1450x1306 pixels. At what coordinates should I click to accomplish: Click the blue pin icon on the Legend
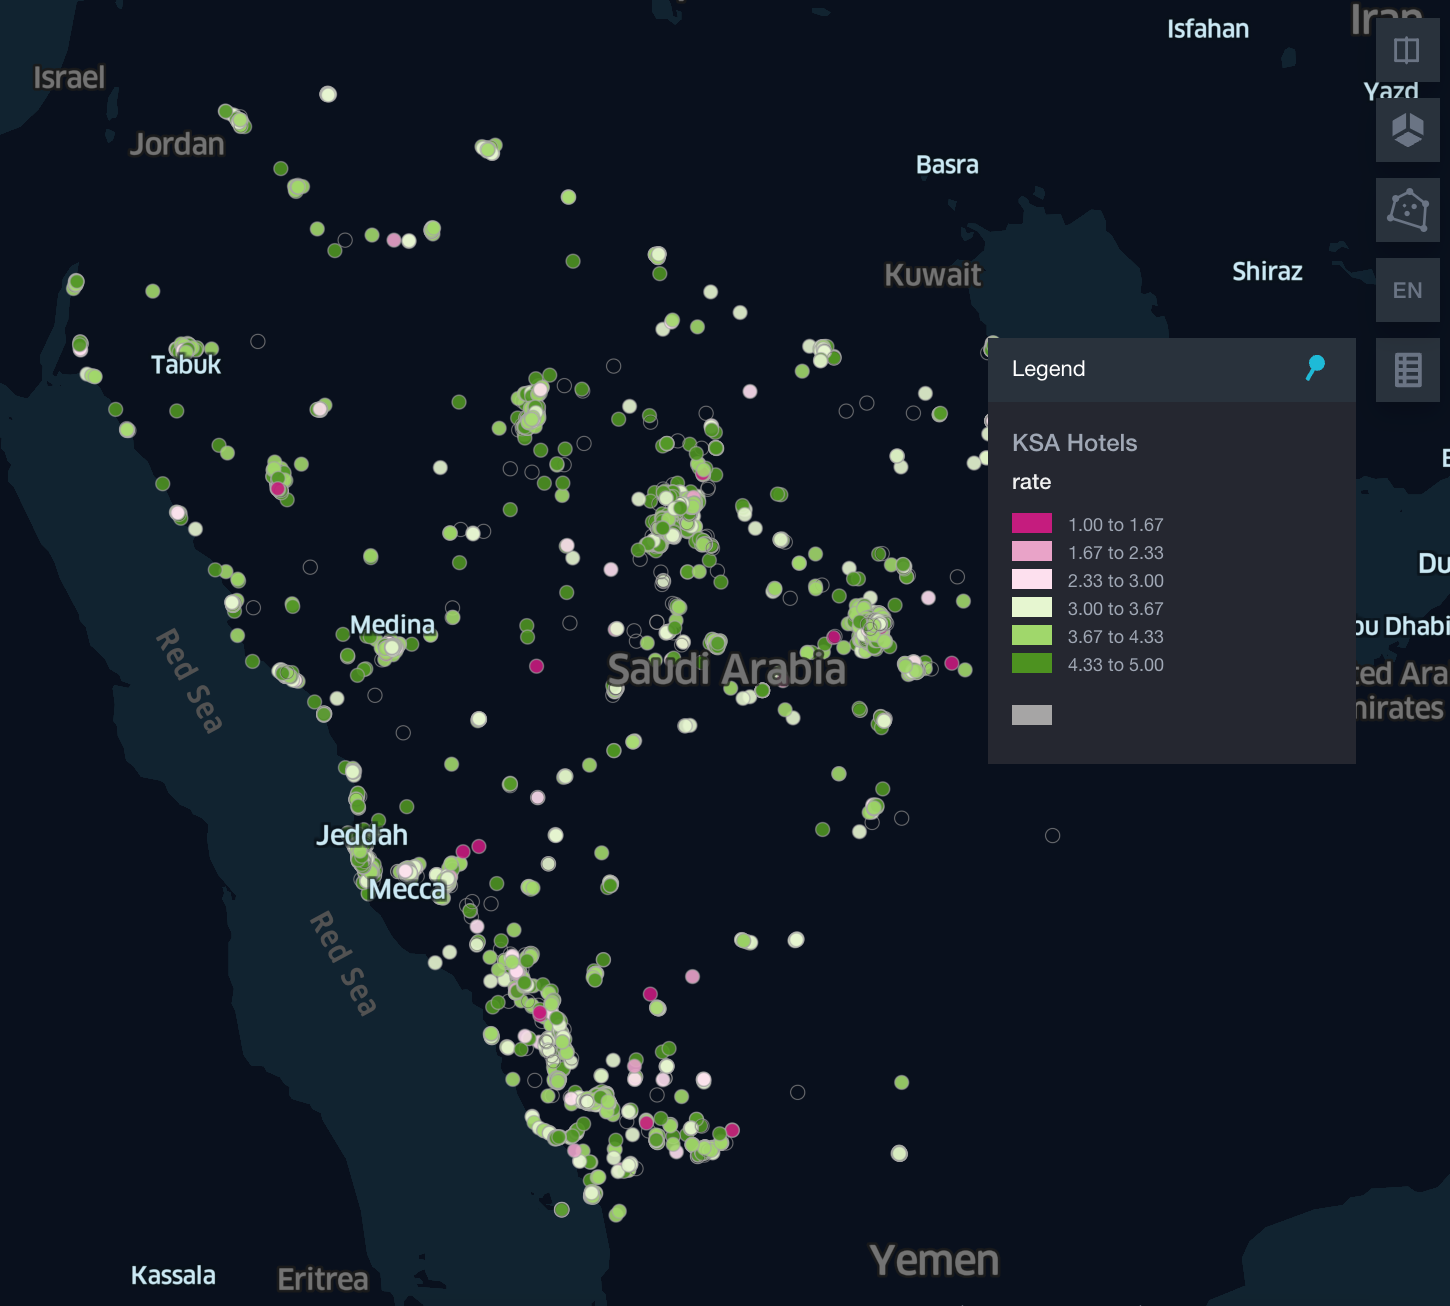pyautogui.click(x=1314, y=368)
